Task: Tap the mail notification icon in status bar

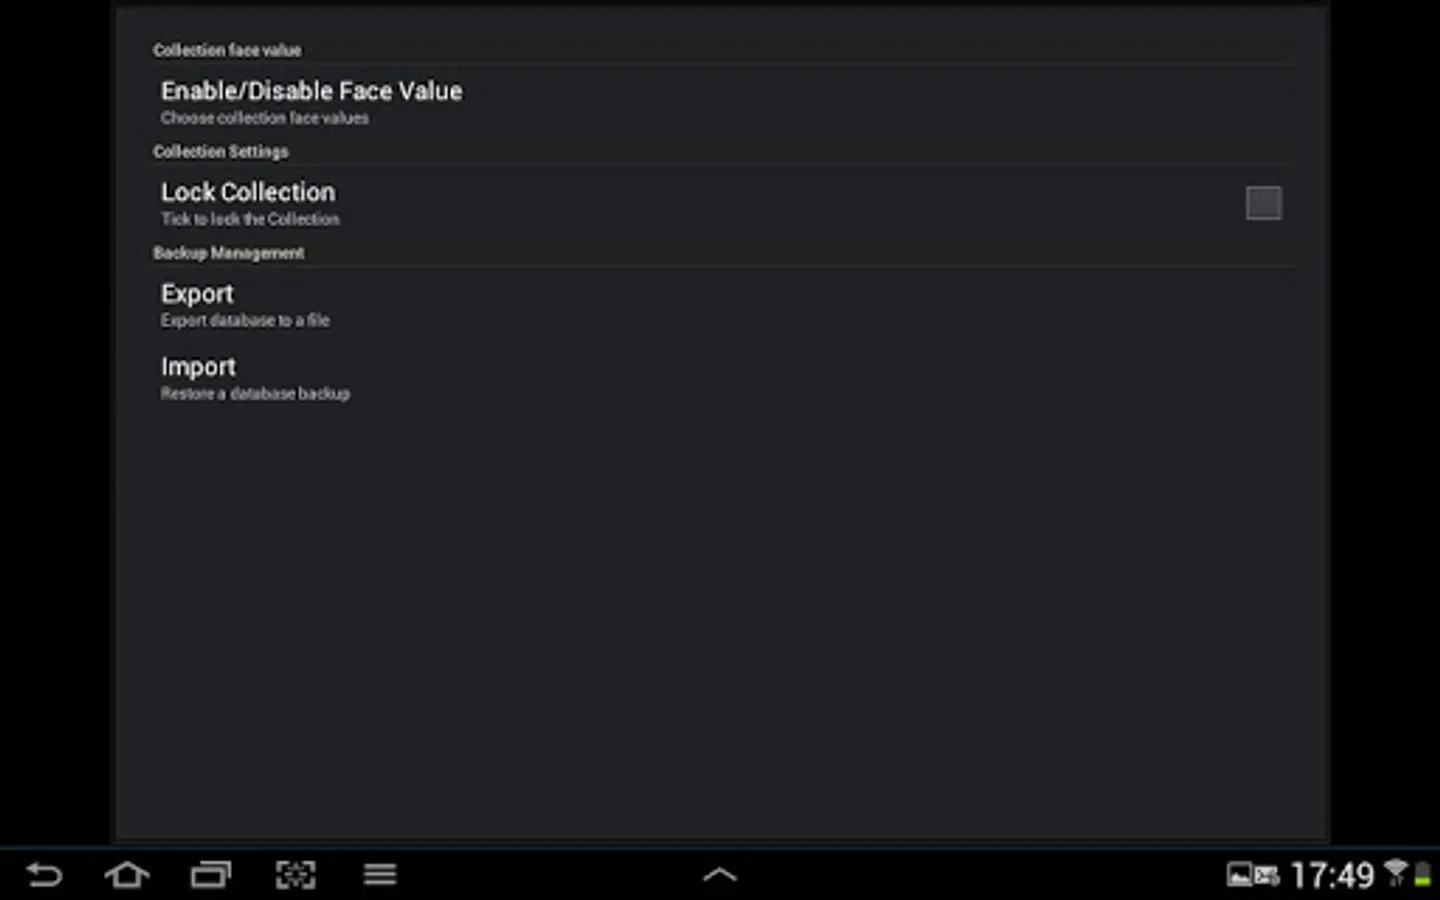Action: pyautogui.click(x=1266, y=876)
